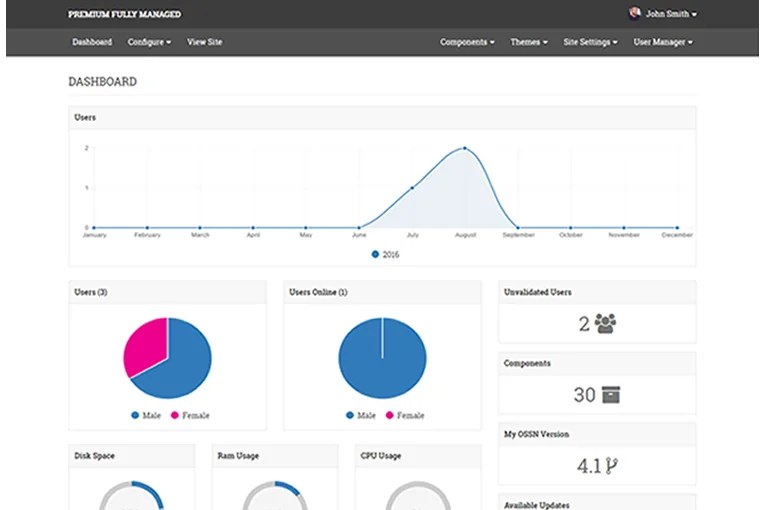Expand the Components dropdown in navbar
Viewport: 770px width, 510px height.
click(467, 42)
